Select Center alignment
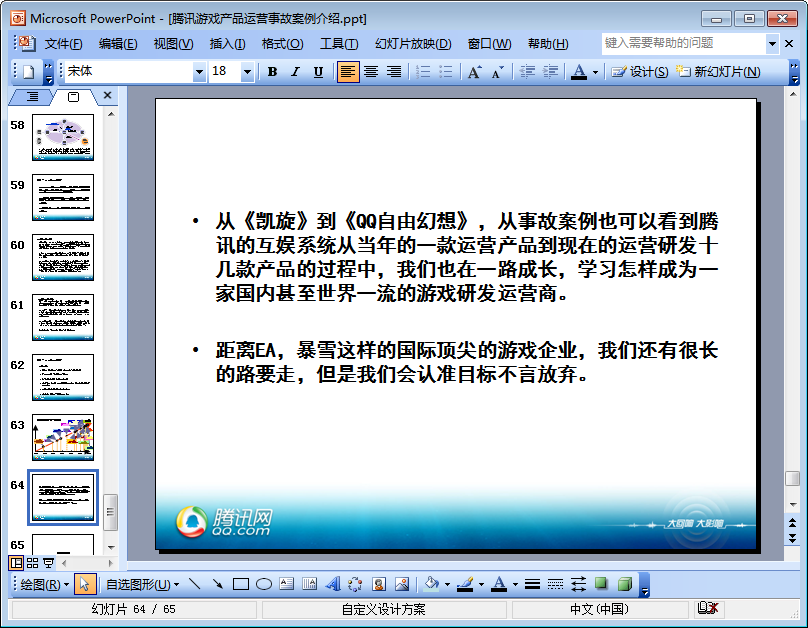 (x=371, y=72)
